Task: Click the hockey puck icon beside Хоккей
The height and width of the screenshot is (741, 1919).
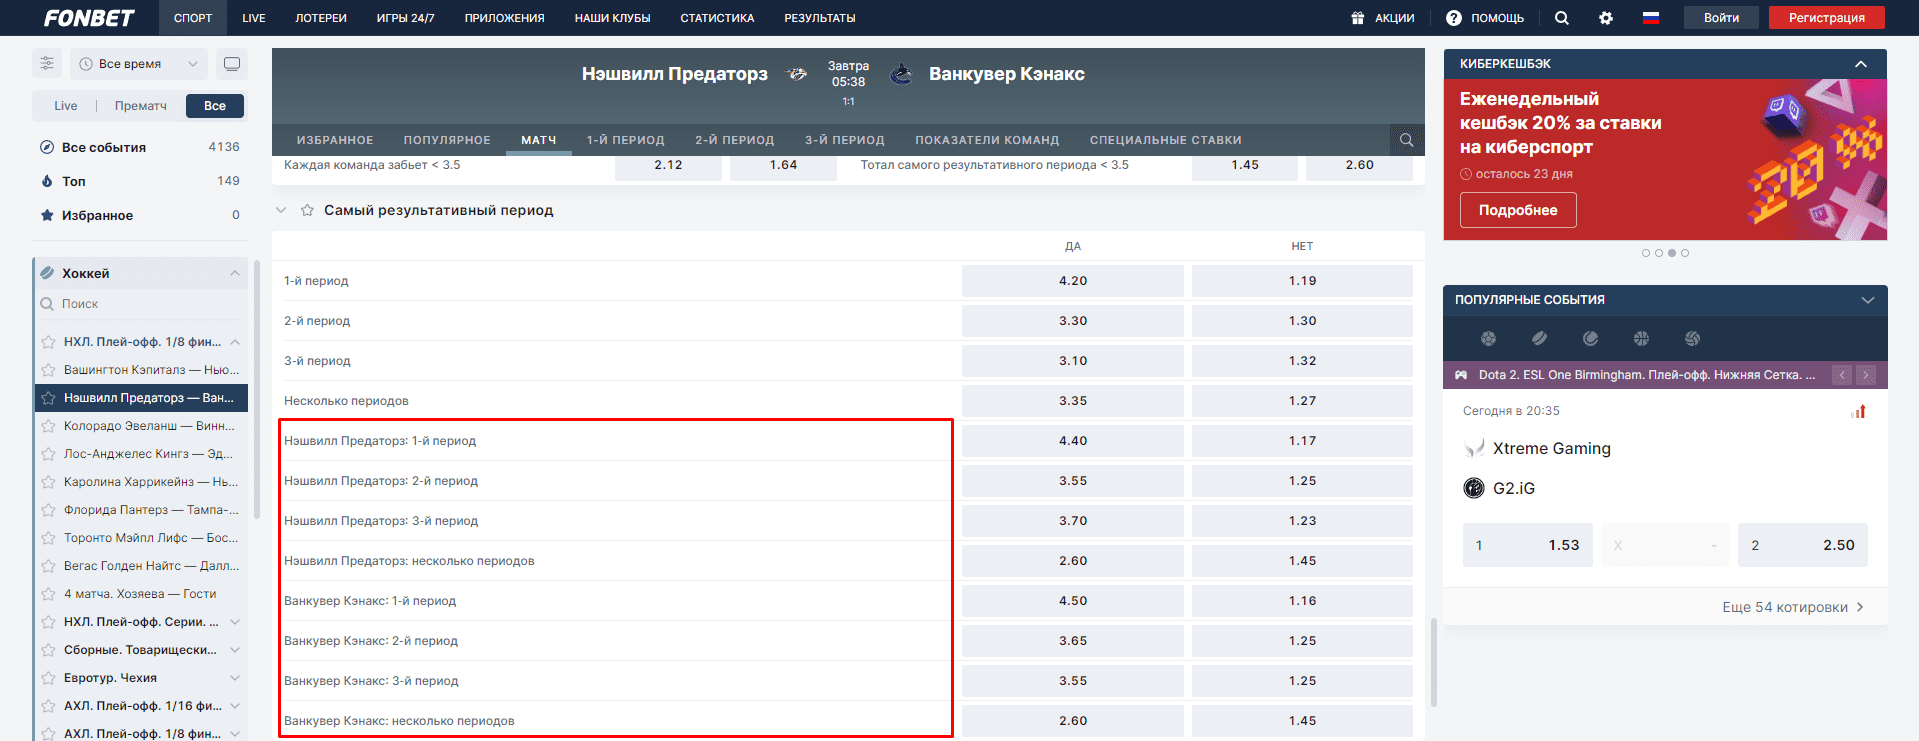Action: click(x=47, y=273)
